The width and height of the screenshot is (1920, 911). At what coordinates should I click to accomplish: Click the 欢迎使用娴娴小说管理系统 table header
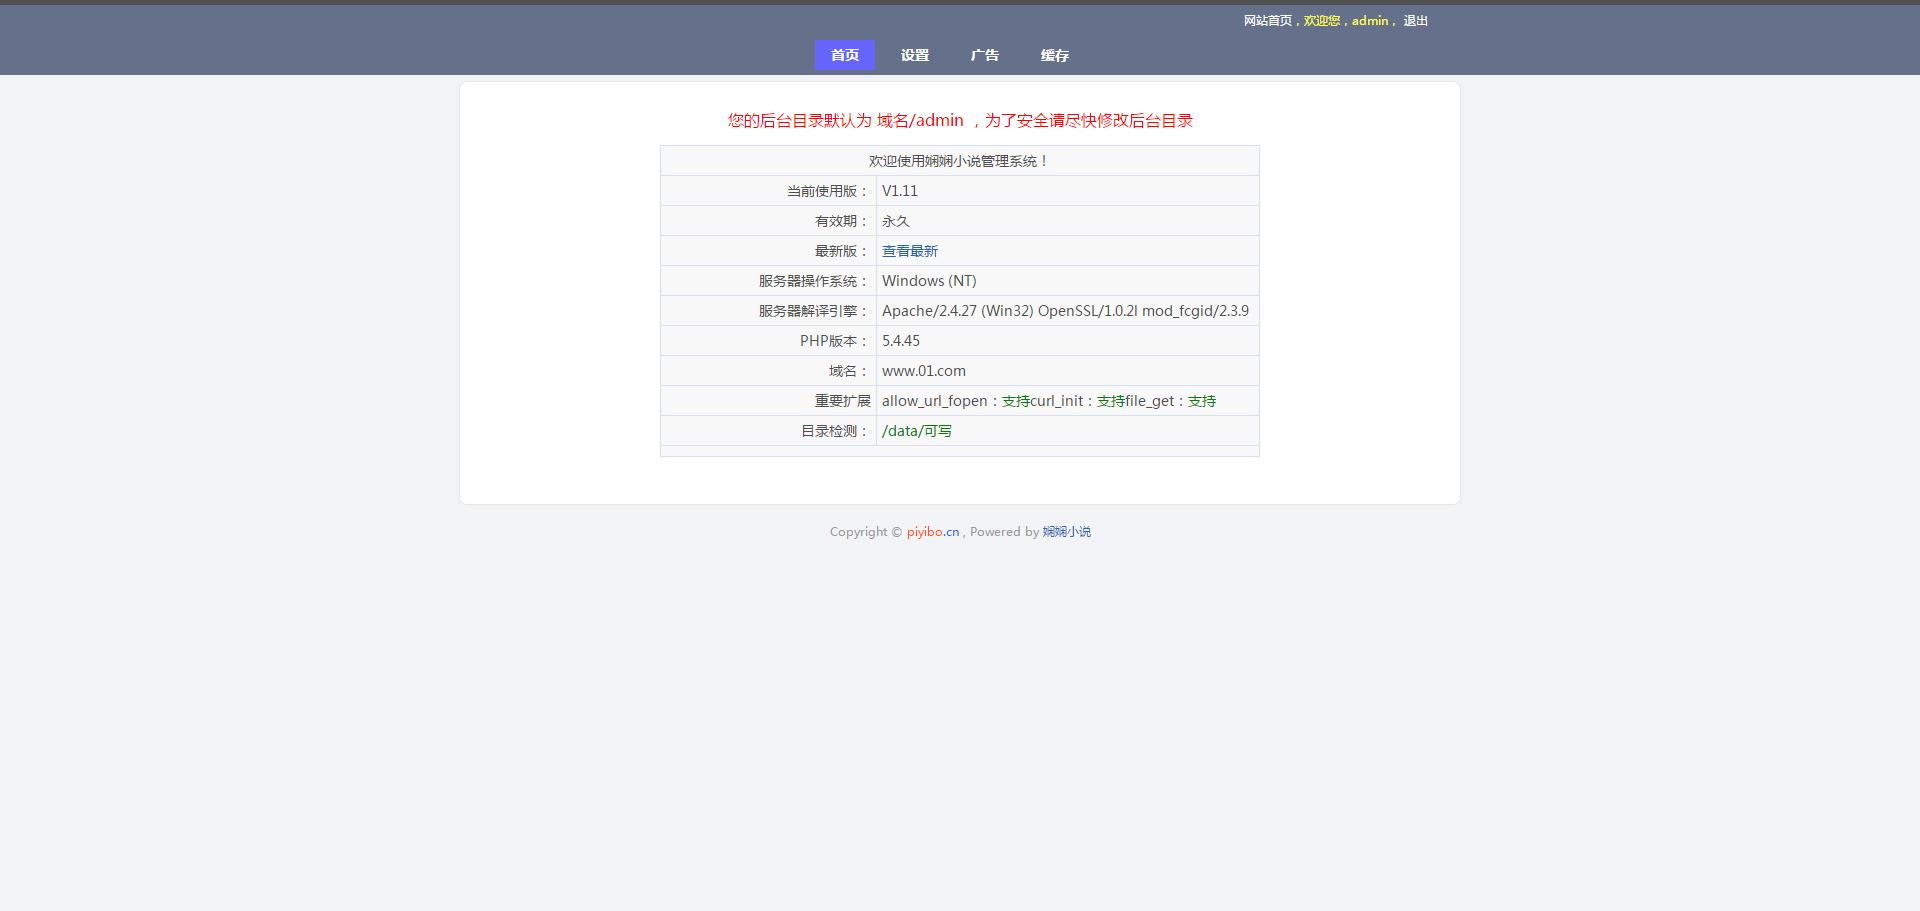959,161
